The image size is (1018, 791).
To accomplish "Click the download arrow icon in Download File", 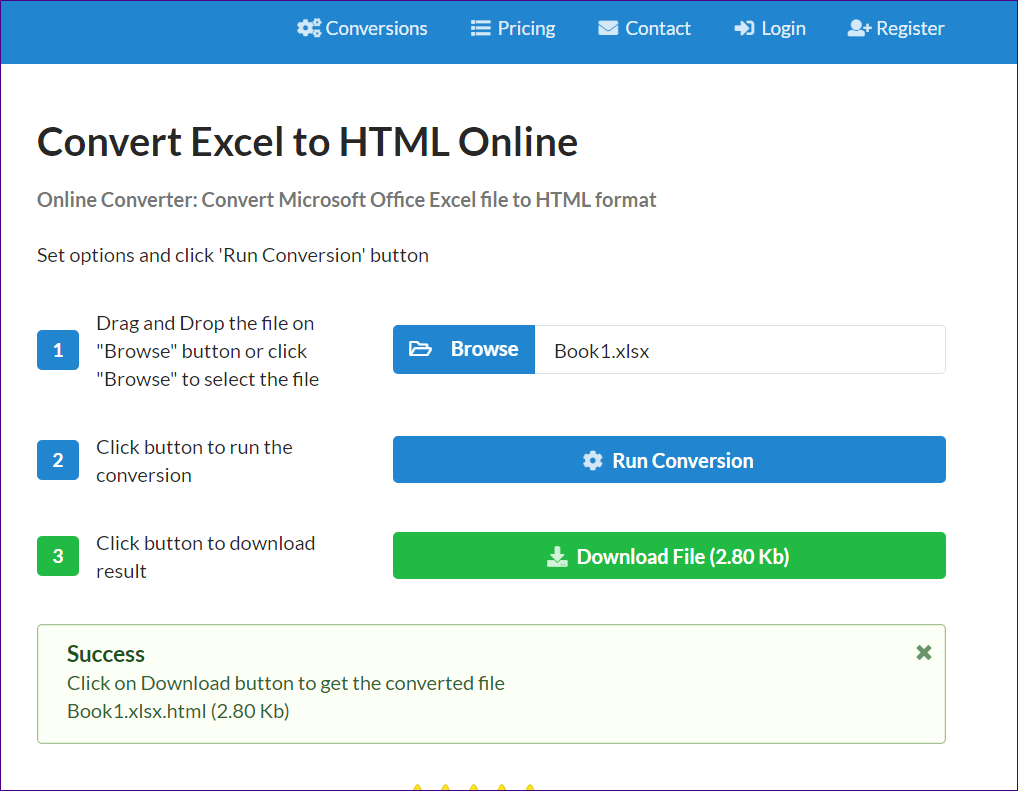I will [x=557, y=557].
